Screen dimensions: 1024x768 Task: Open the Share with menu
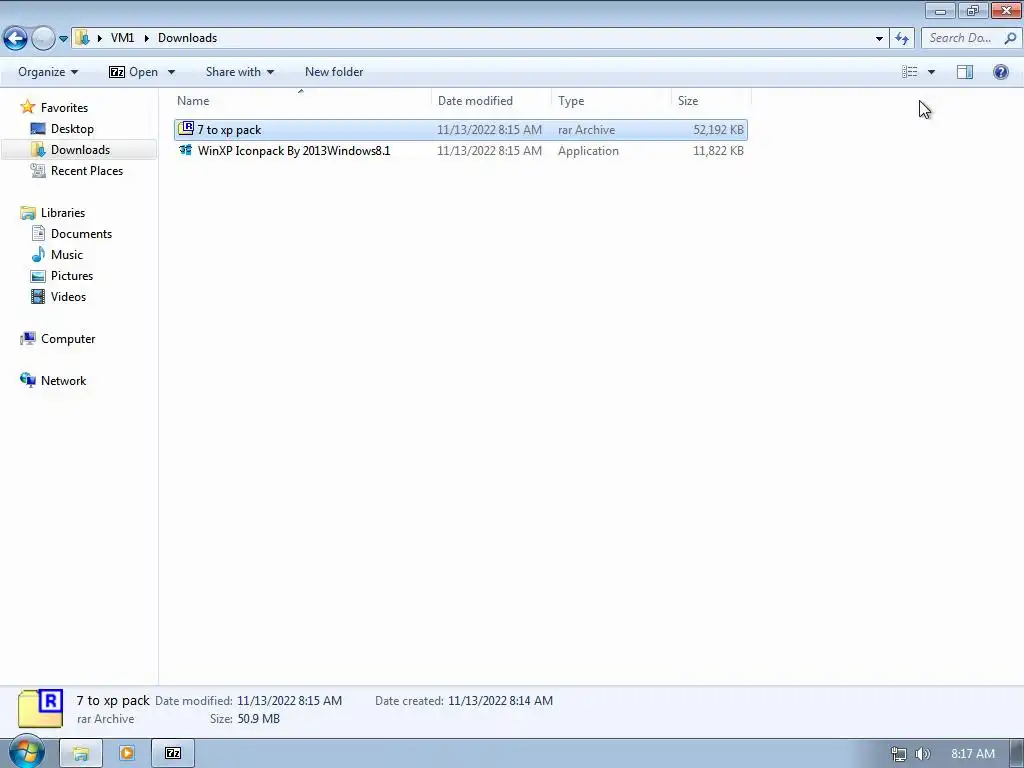pos(240,72)
